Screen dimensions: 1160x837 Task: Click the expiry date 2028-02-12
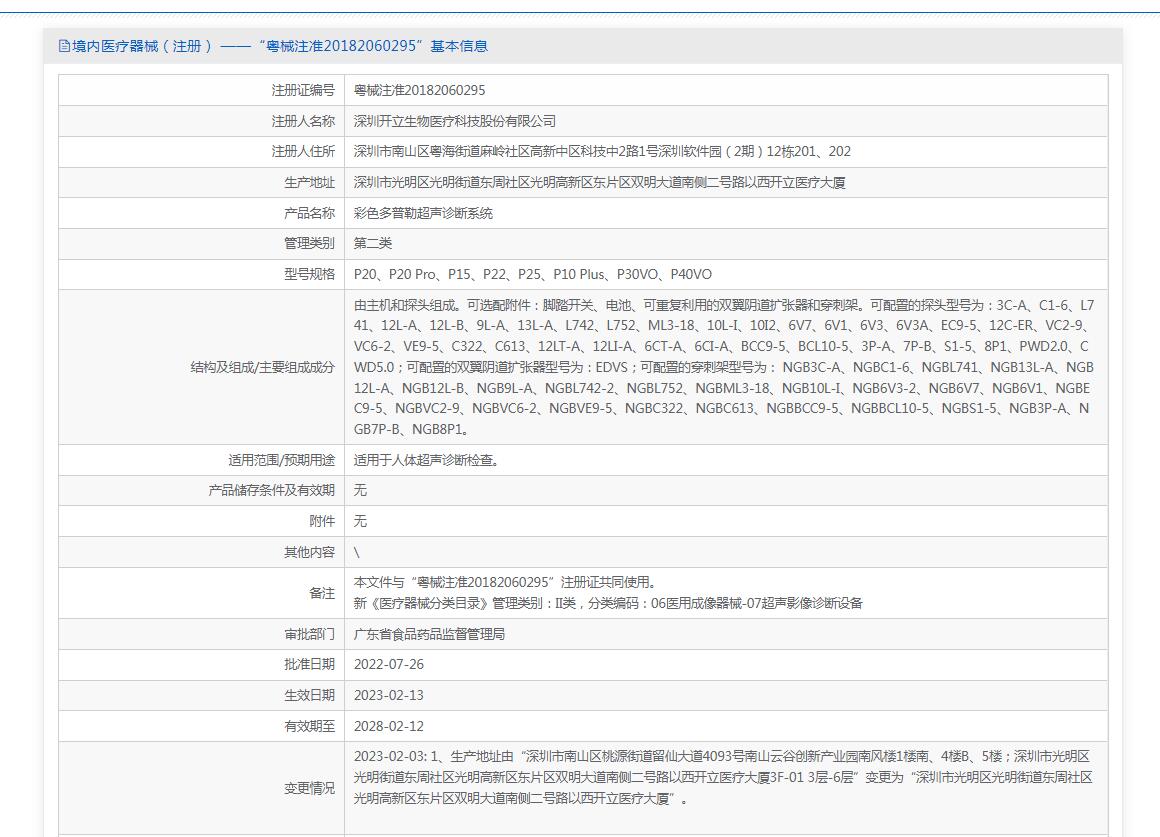[x=389, y=727]
